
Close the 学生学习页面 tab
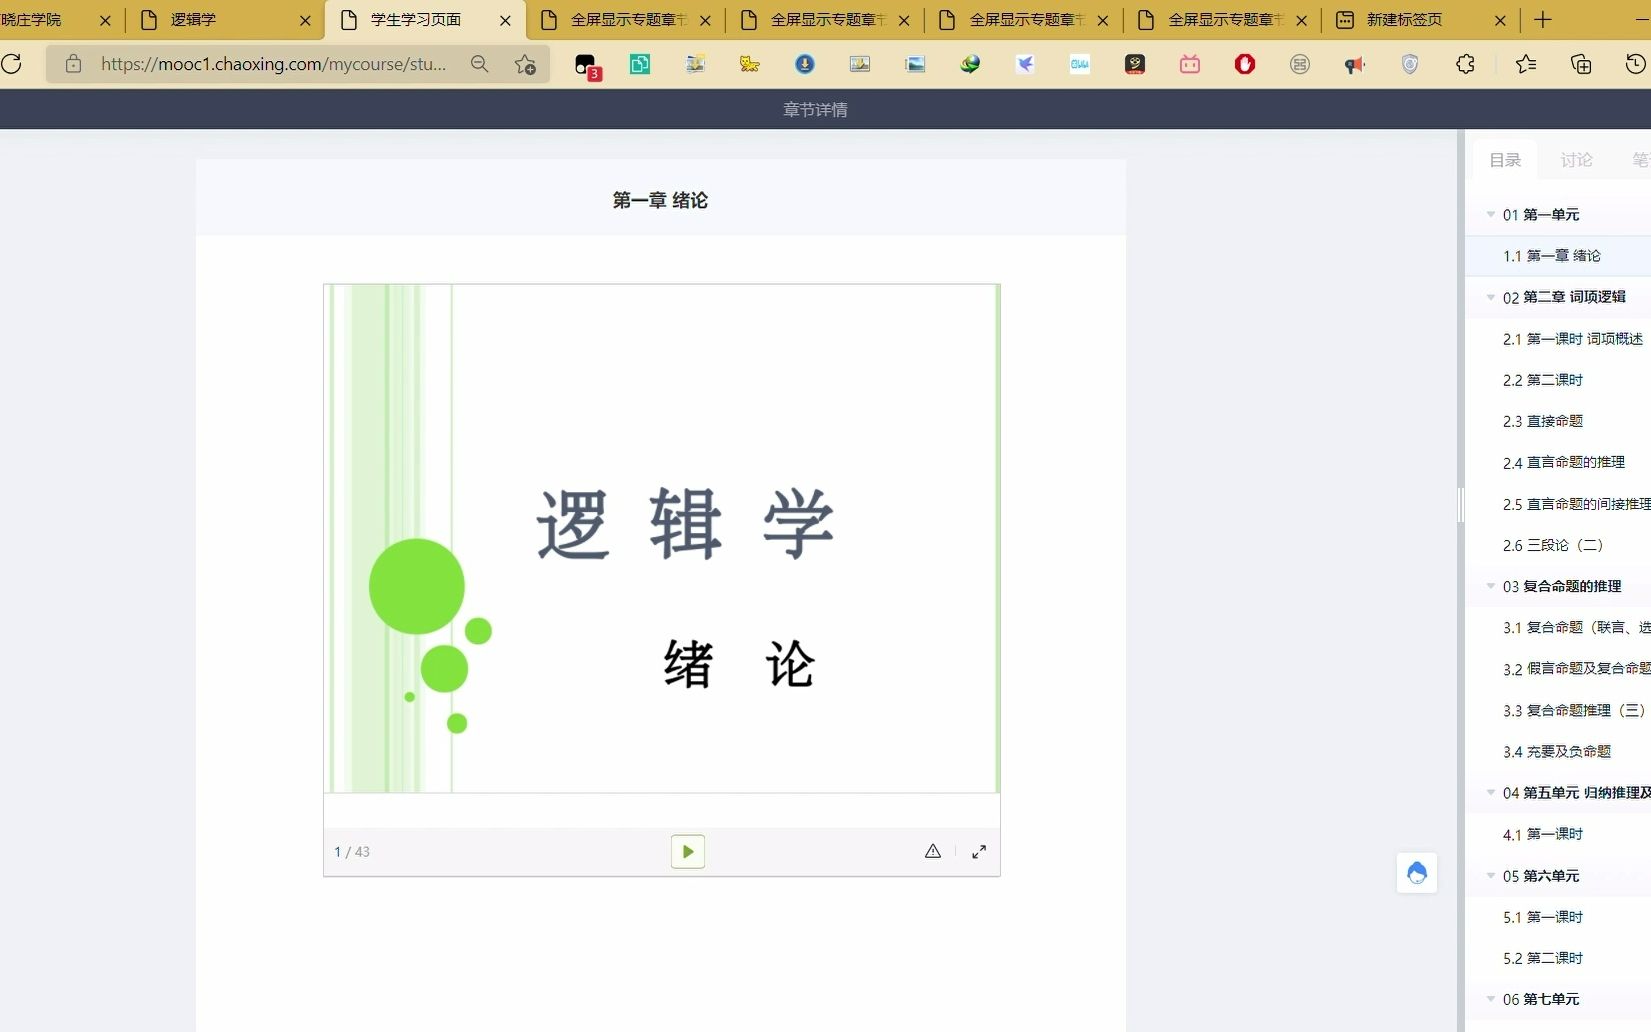(505, 20)
